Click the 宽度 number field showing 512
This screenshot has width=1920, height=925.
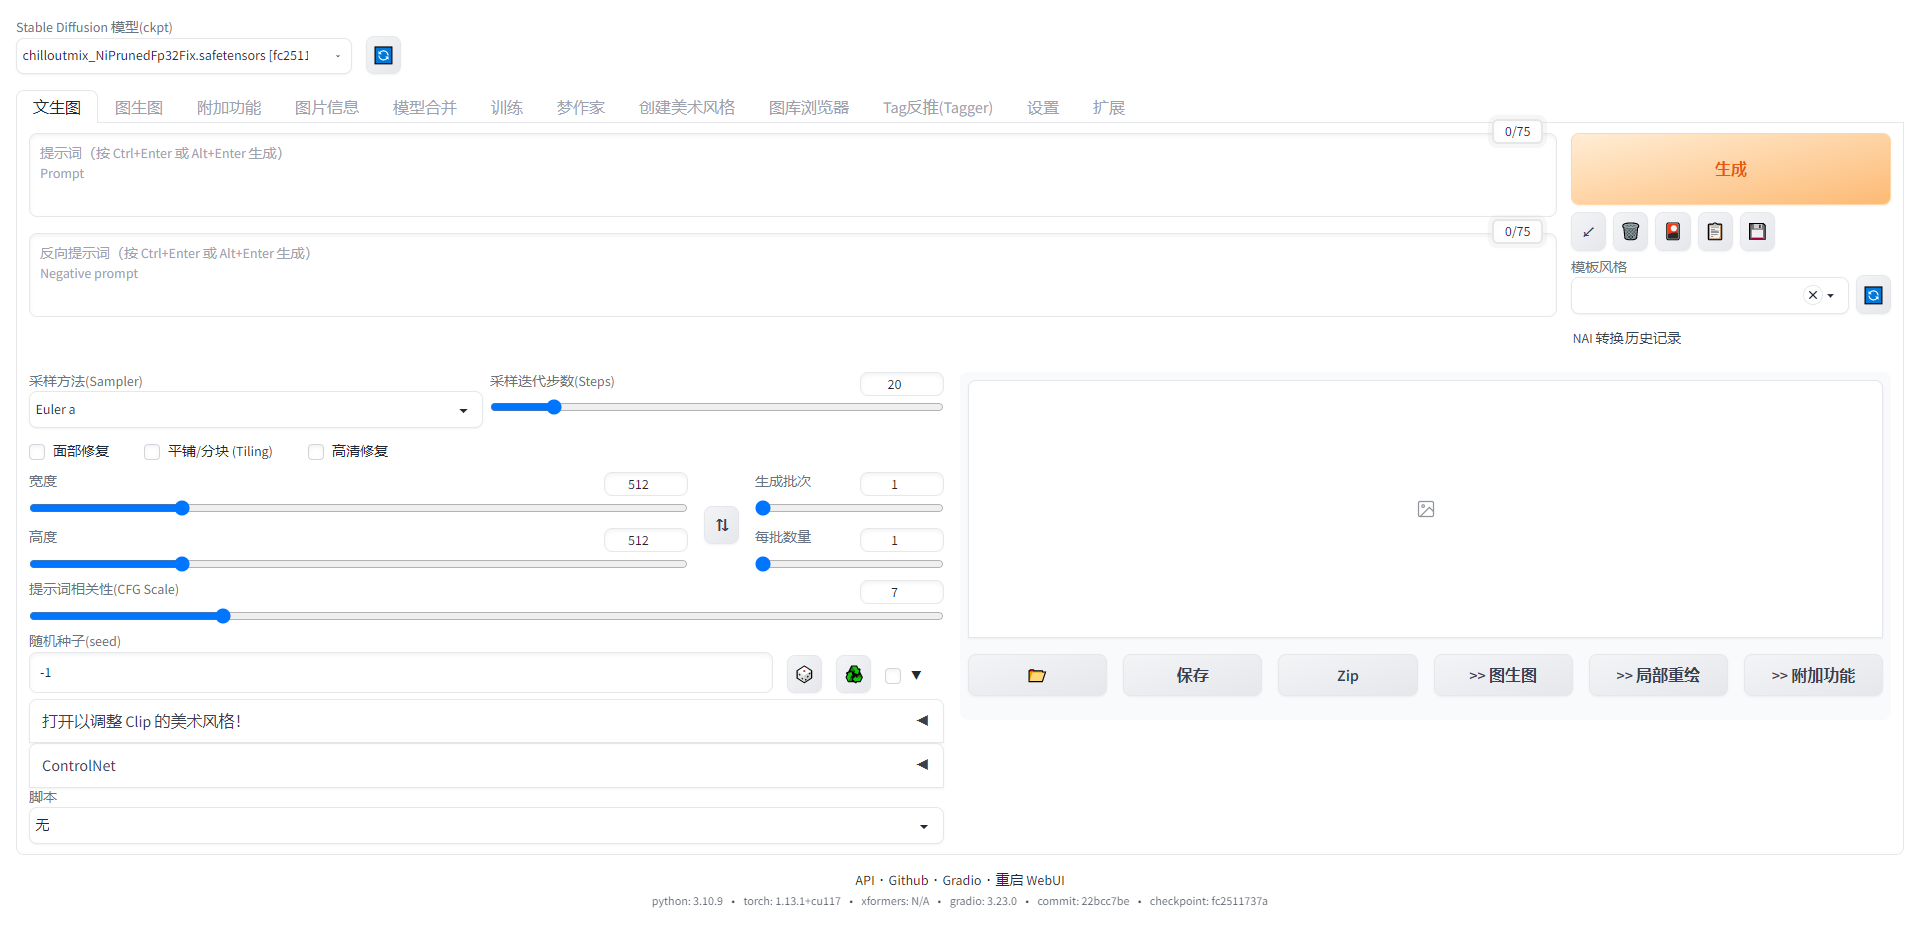pos(645,484)
